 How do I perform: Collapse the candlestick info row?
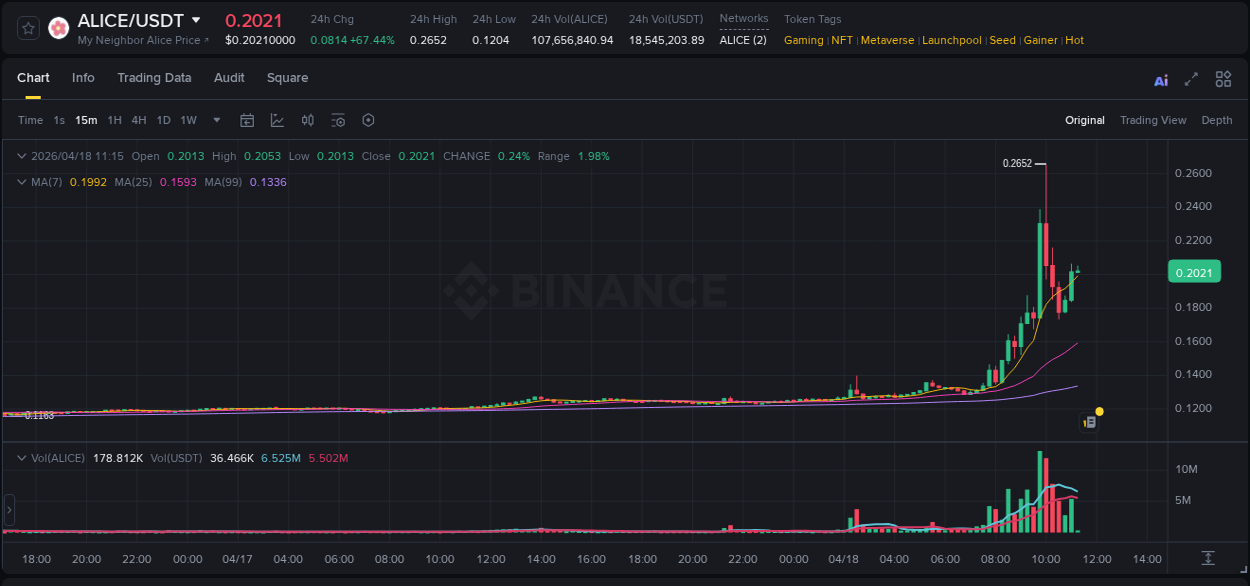click(x=21, y=156)
